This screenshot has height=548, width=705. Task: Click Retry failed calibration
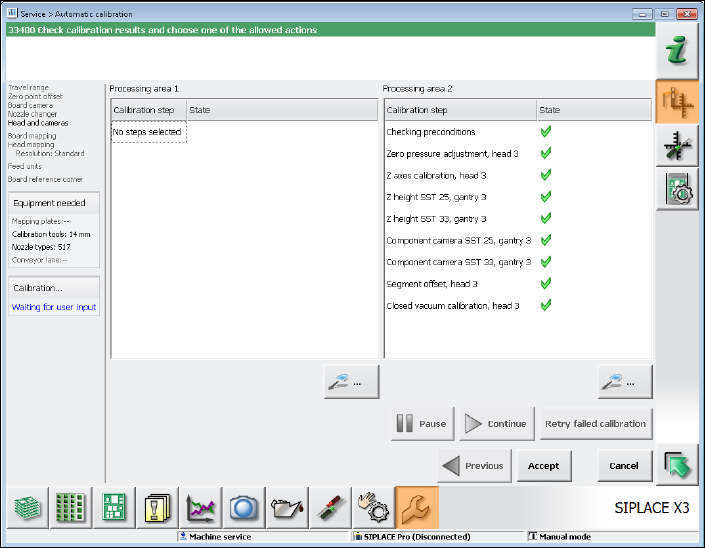596,424
